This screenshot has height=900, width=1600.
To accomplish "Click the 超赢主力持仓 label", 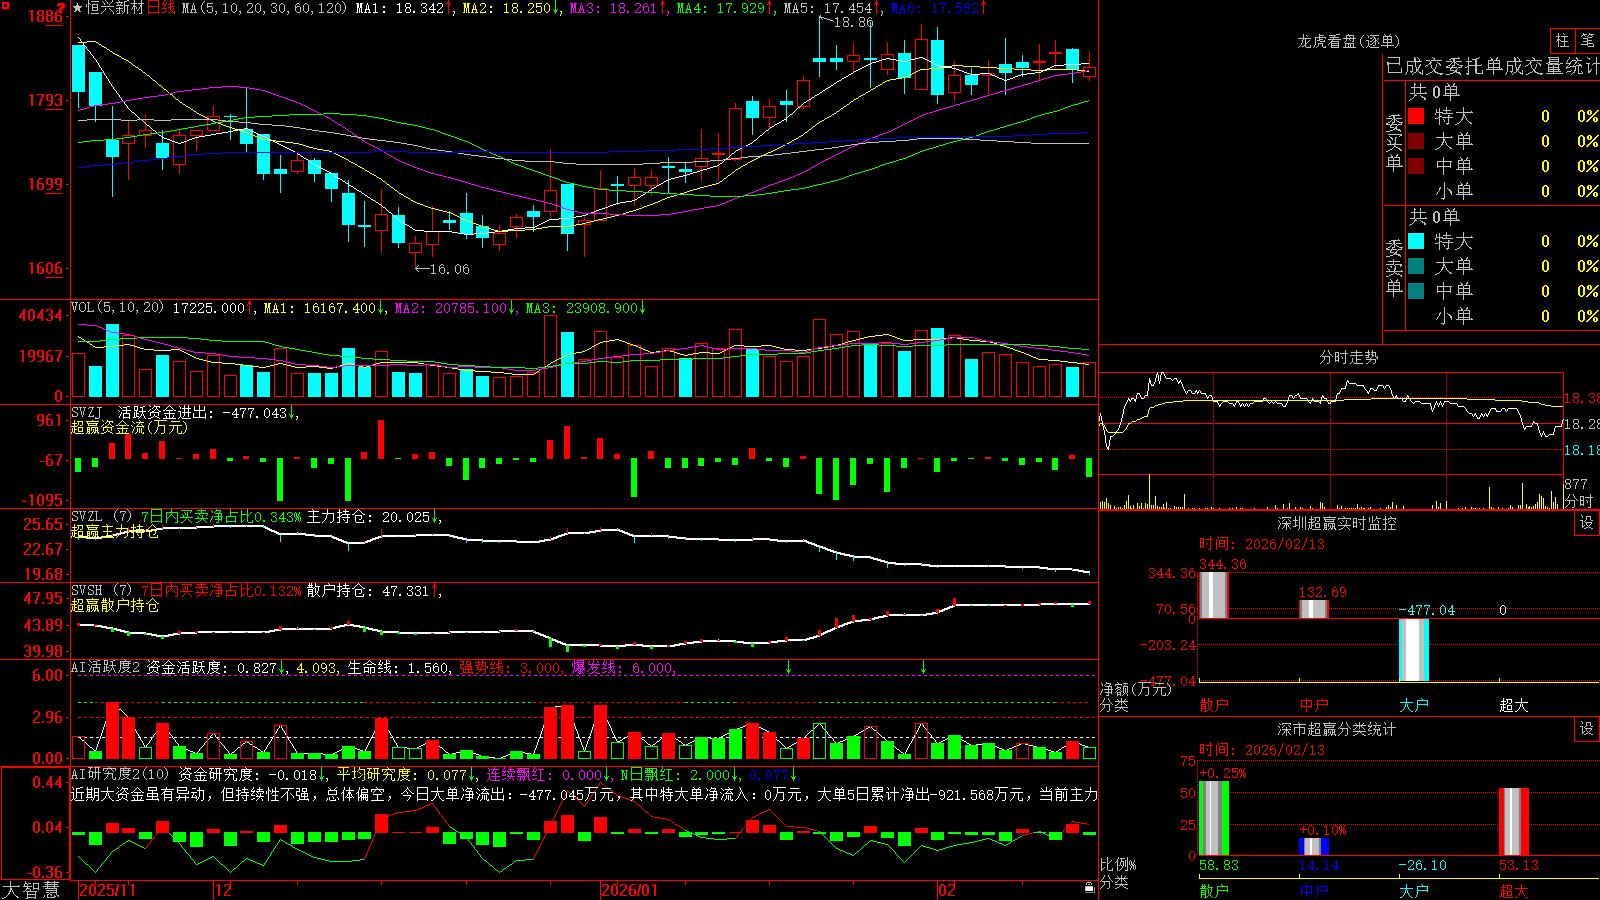I will [115, 531].
